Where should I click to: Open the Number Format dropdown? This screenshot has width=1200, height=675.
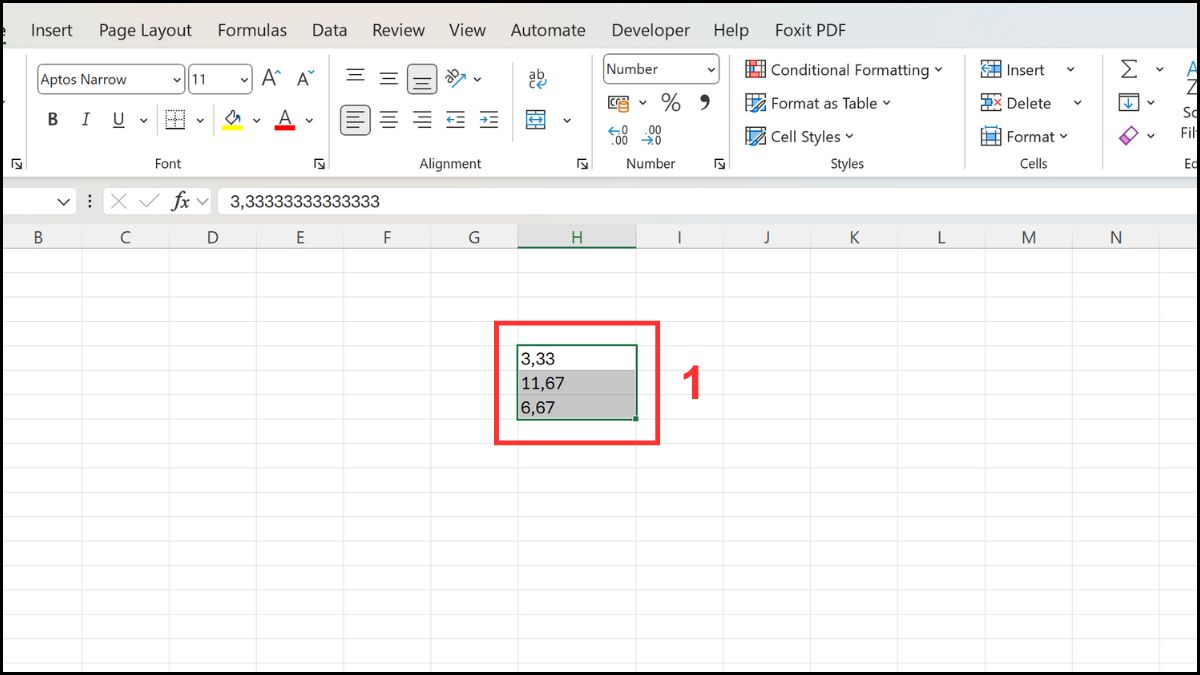(x=710, y=69)
